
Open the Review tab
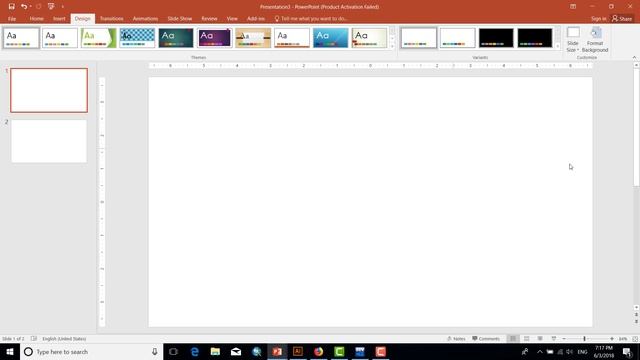pyautogui.click(x=209, y=19)
